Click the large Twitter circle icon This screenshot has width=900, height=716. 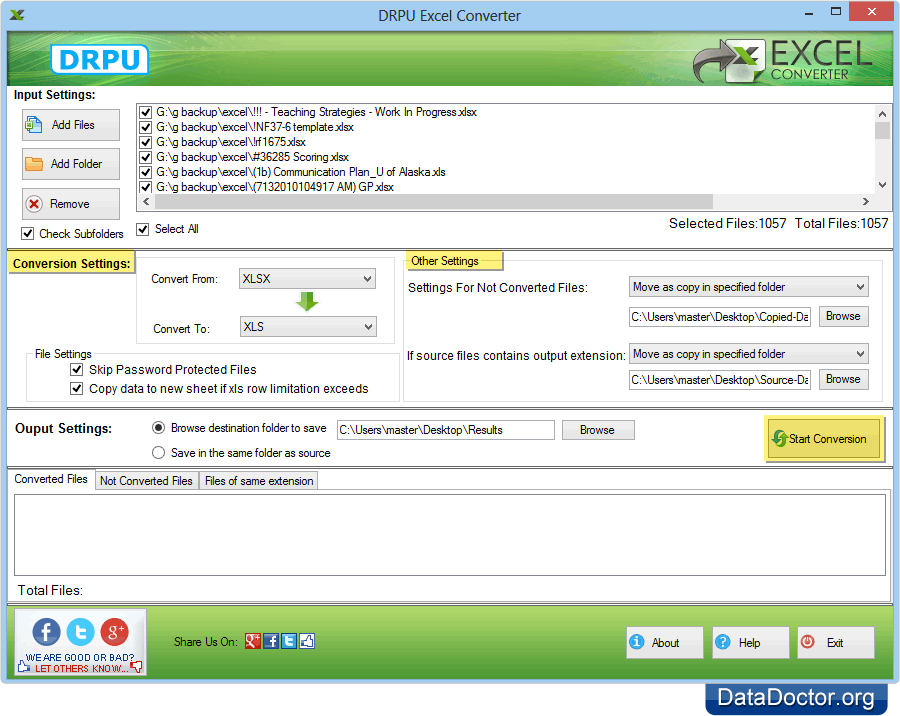click(80, 632)
